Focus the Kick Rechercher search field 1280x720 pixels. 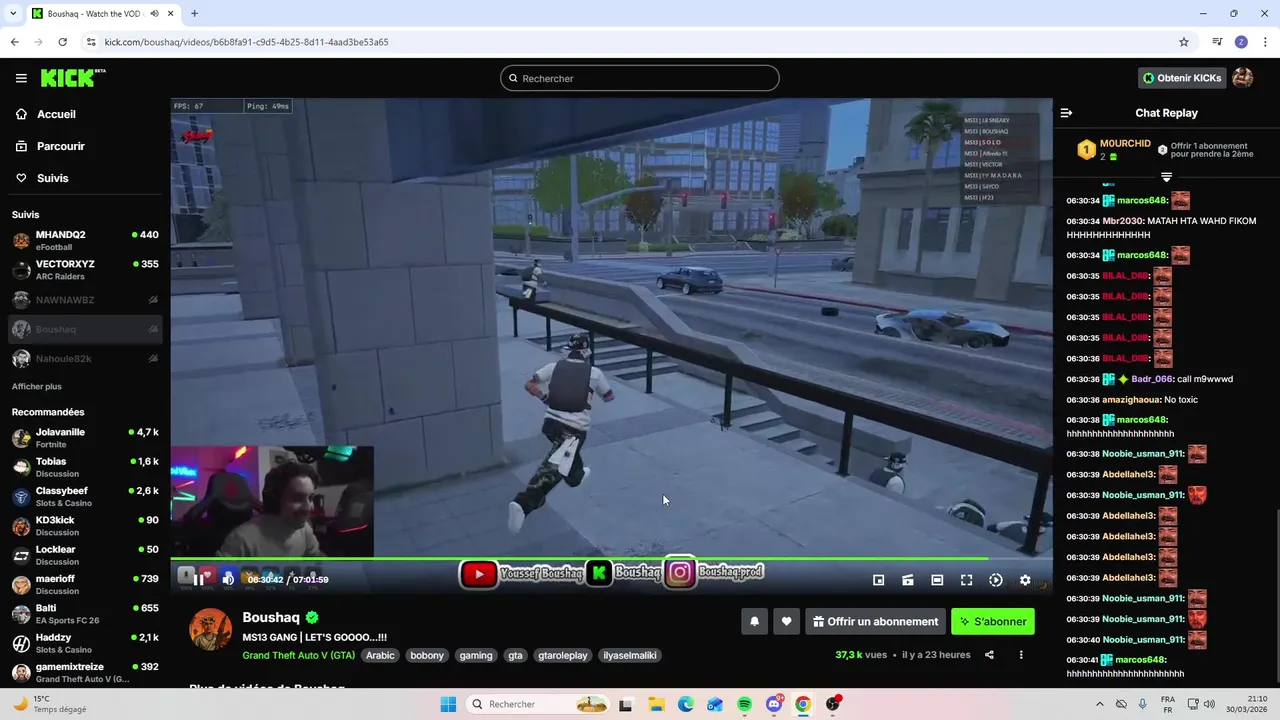640,78
